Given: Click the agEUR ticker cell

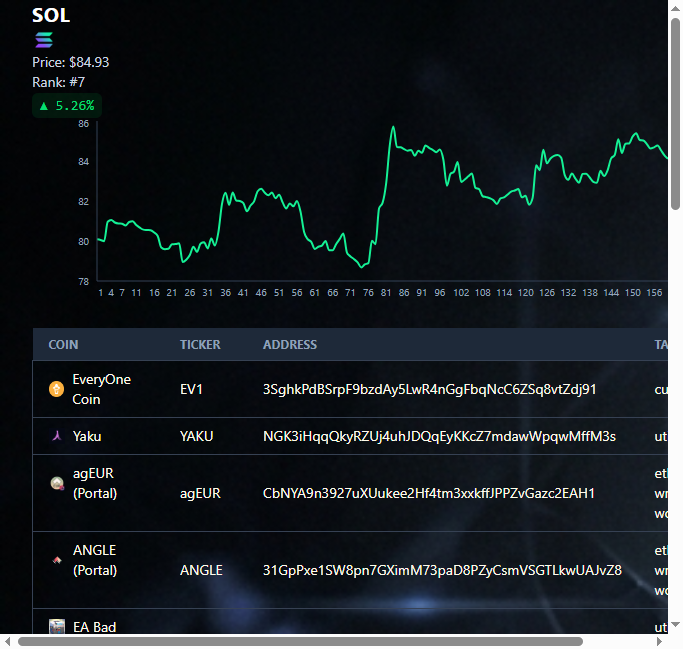Looking at the screenshot, I should click(200, 494).
